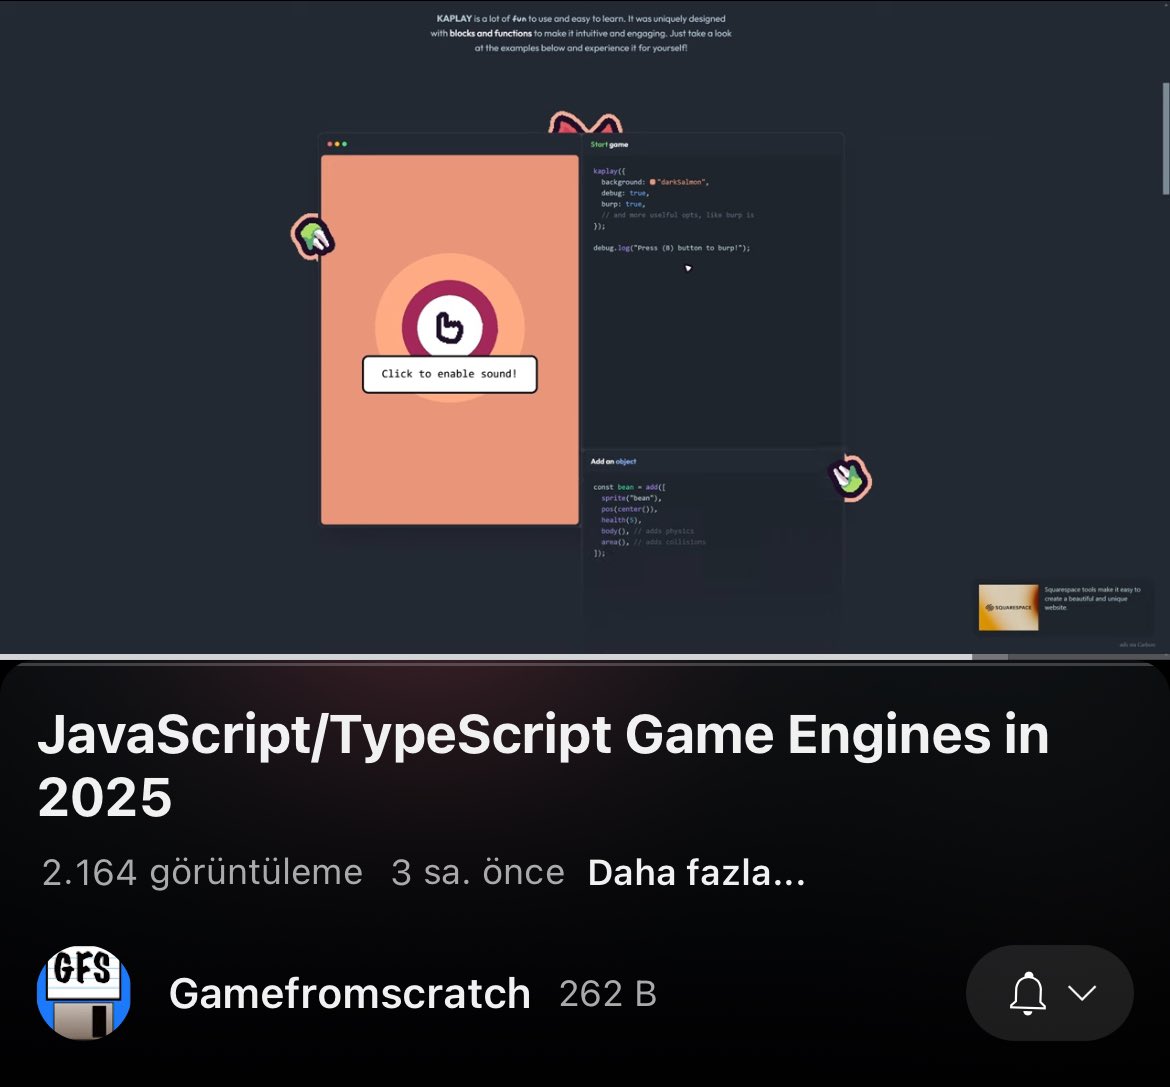1170x1087 pixels.
Task: Click the Gamefromscratch channel avatar
Action: (x=84, y=993)
